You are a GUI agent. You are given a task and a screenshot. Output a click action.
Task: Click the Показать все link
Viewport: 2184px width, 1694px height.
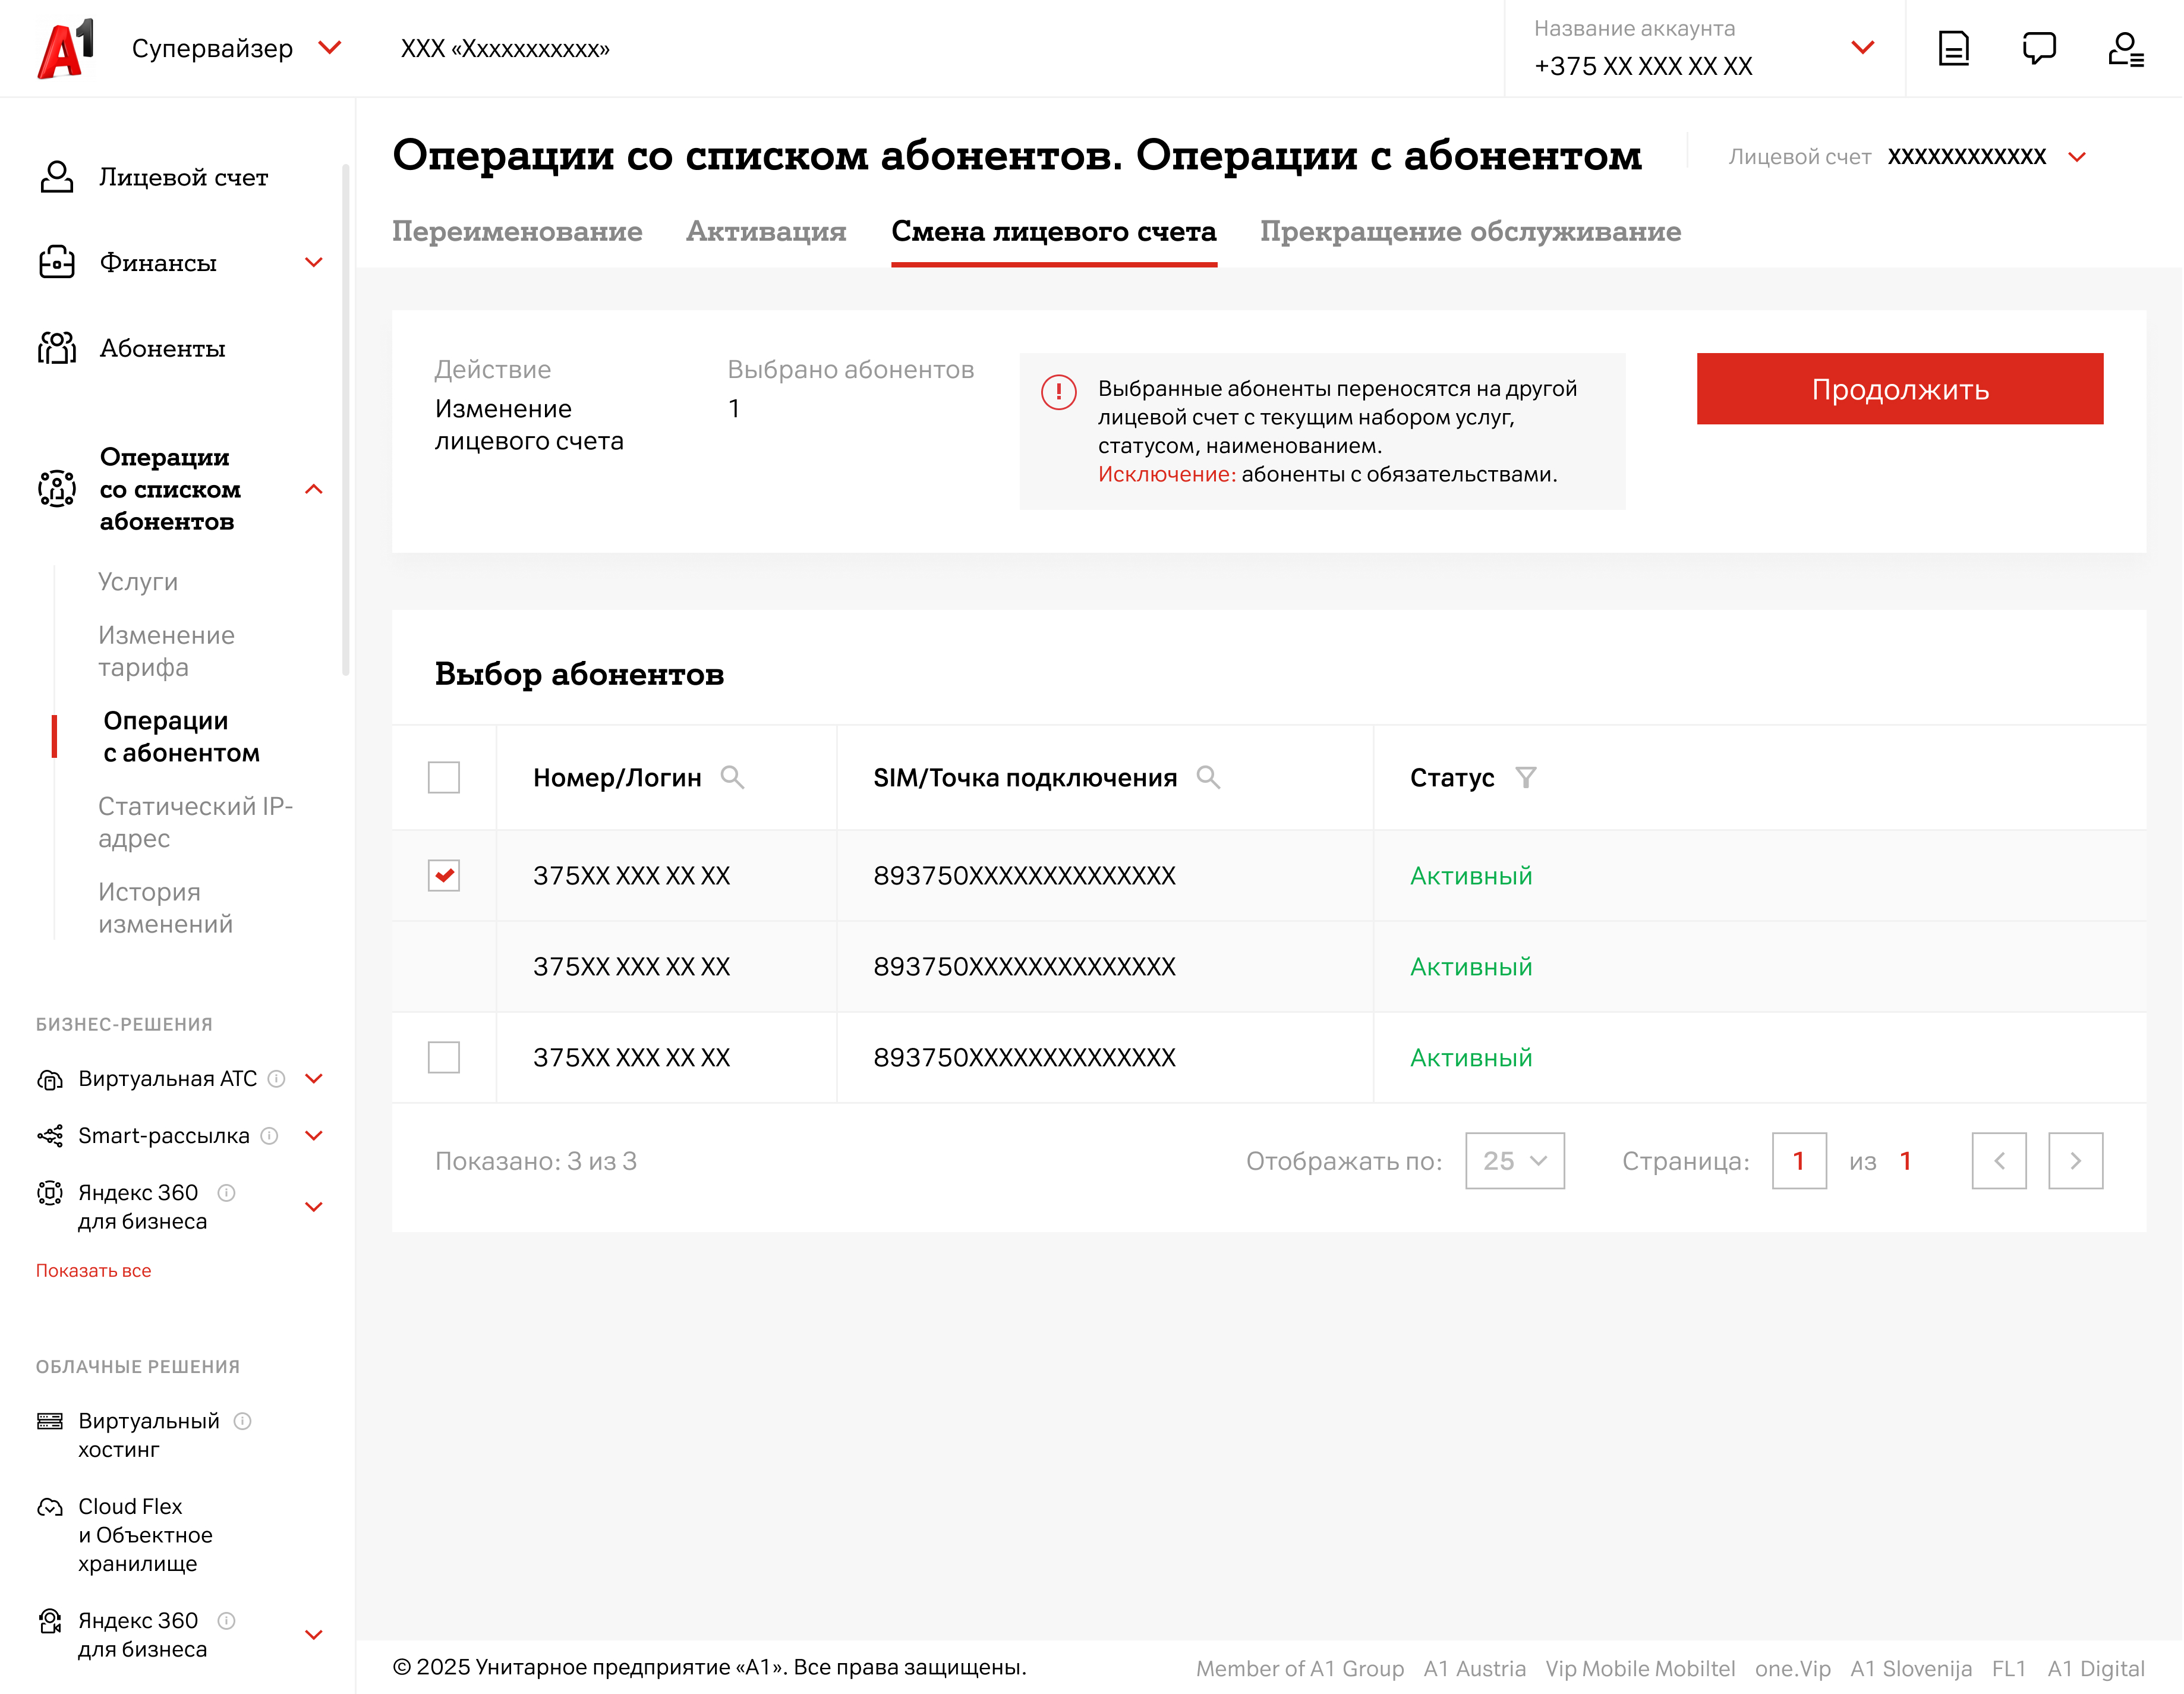[93, 1270]
